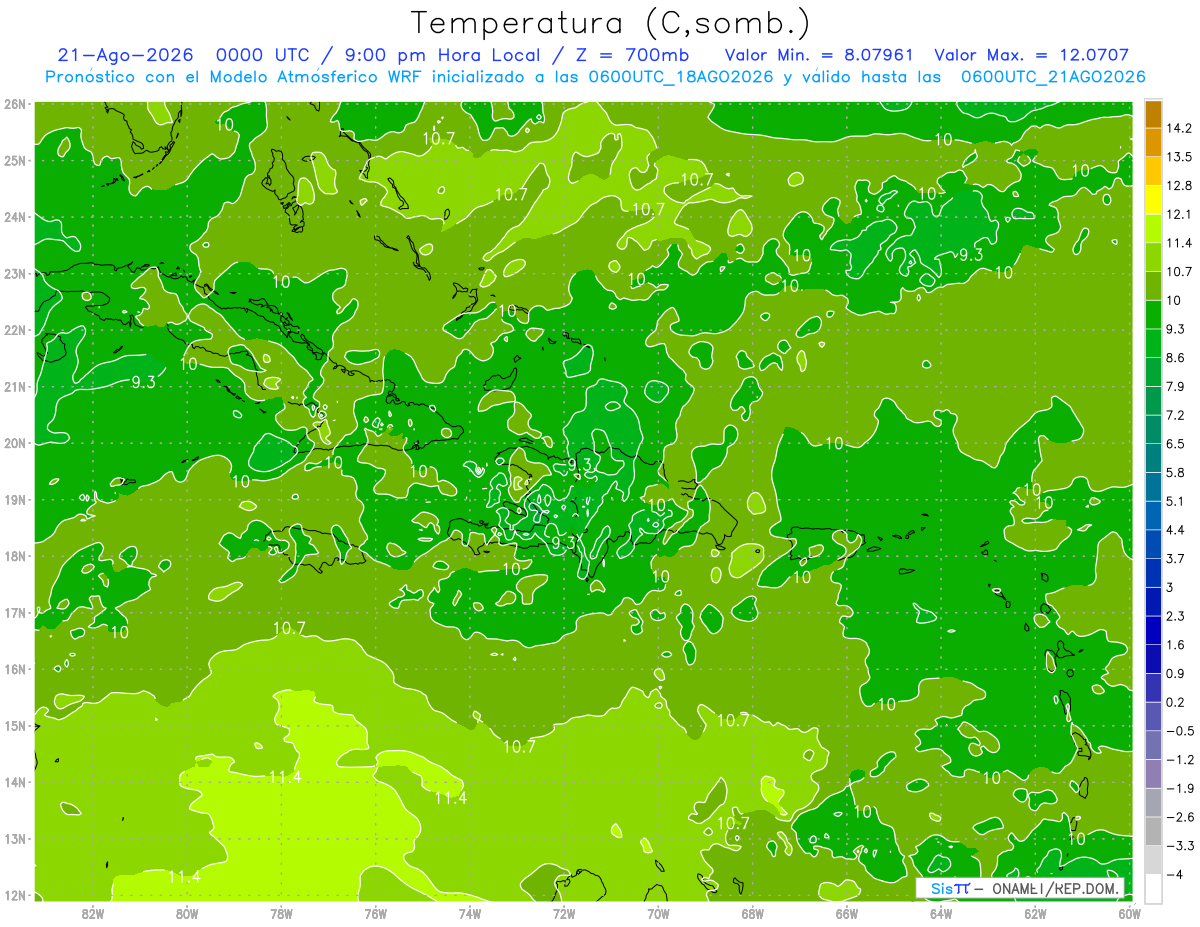Click the 18N latitude axis label

pos(15,556)
